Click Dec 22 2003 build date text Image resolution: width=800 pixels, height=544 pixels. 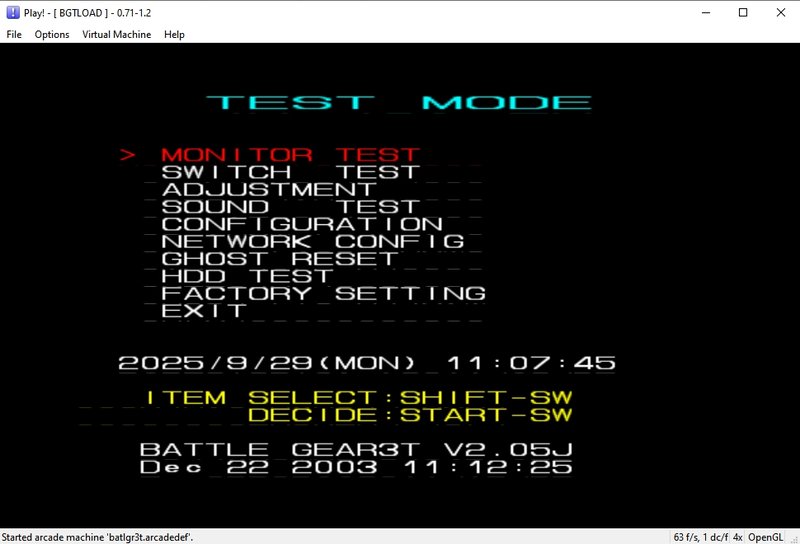[x=356, y=467]
